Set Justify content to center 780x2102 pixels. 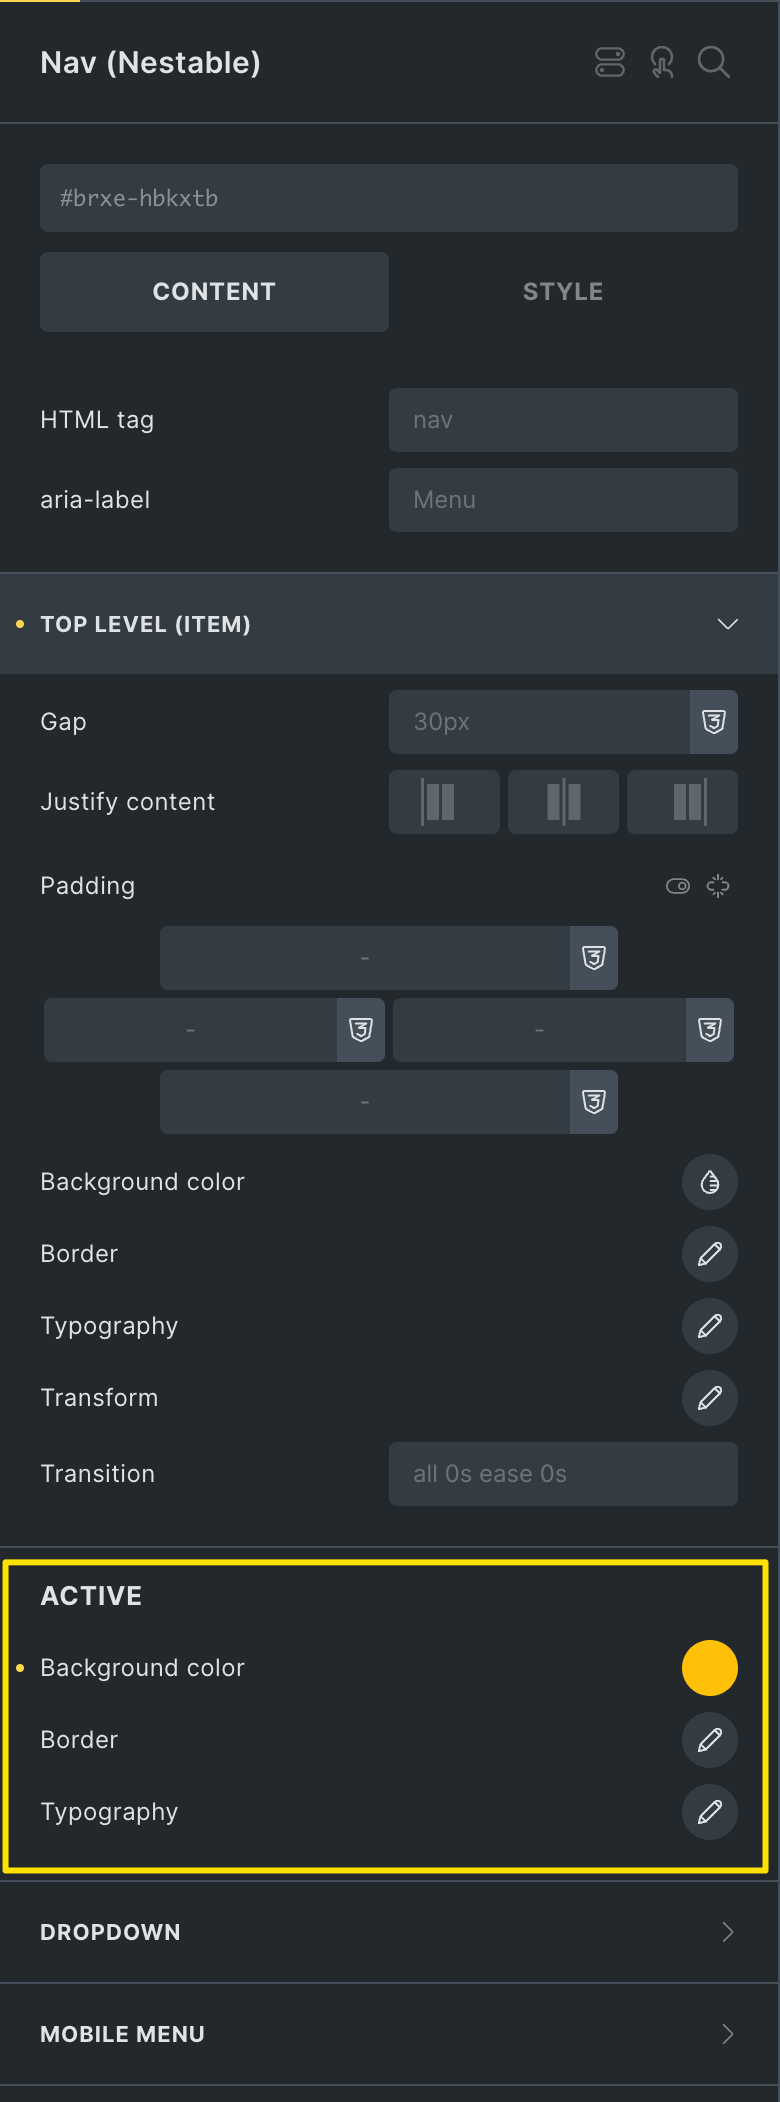click(563, 802)
